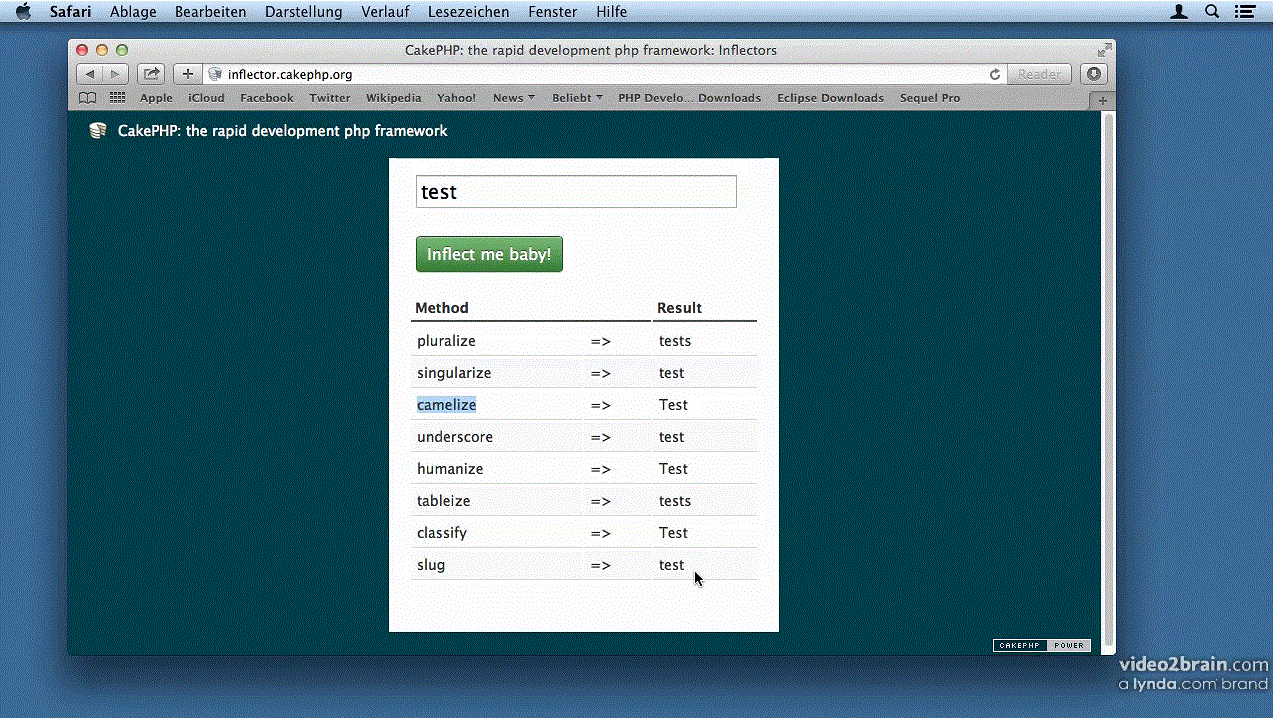This screenshot has height=718, width=1273.
Task: Click the camelize result Test
Action: pos(673,405)
